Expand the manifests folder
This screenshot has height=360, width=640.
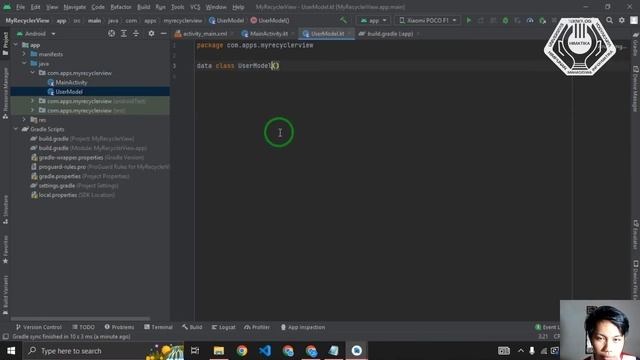(24, 54)
